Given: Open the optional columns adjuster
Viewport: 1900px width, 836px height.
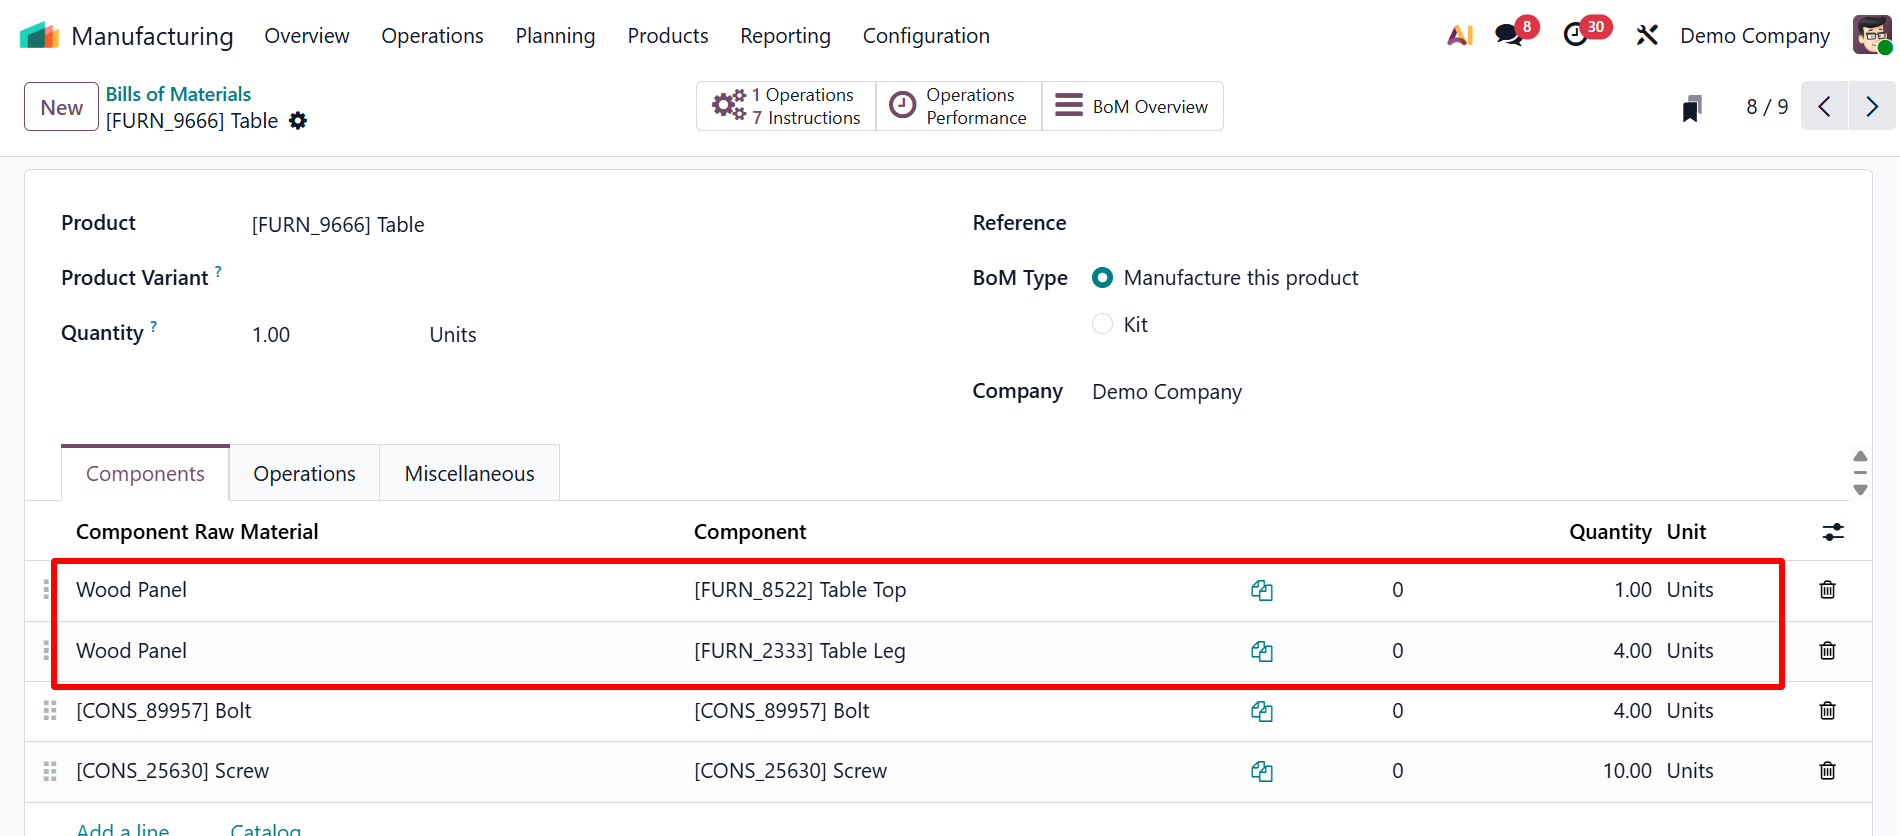Looking at the screenshot, I should (1832, 532).
